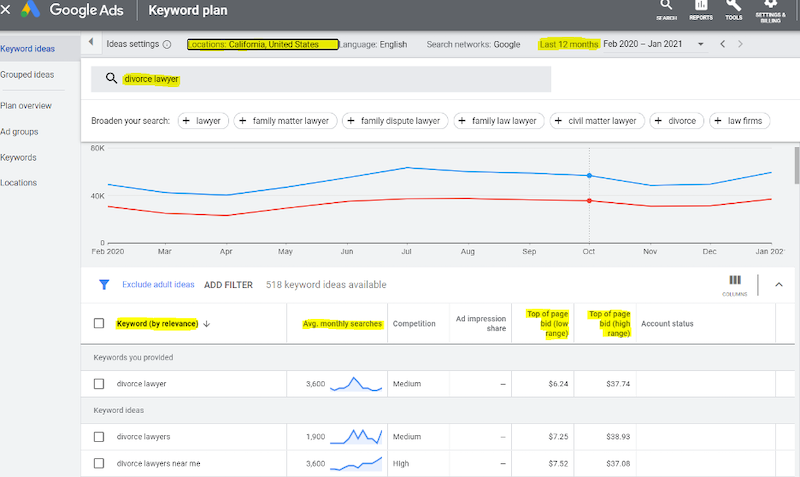Screen dimensions: 800x477
Task: Collapse the Ideas settings side arrow
Action: (x=92, y=44)
